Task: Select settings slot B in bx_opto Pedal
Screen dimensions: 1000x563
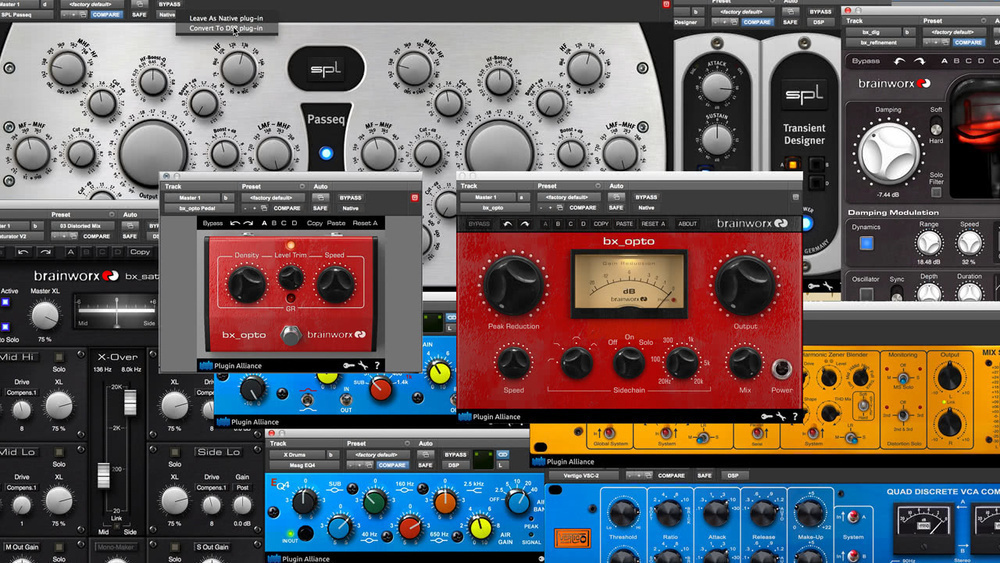Action: point(274,223)
